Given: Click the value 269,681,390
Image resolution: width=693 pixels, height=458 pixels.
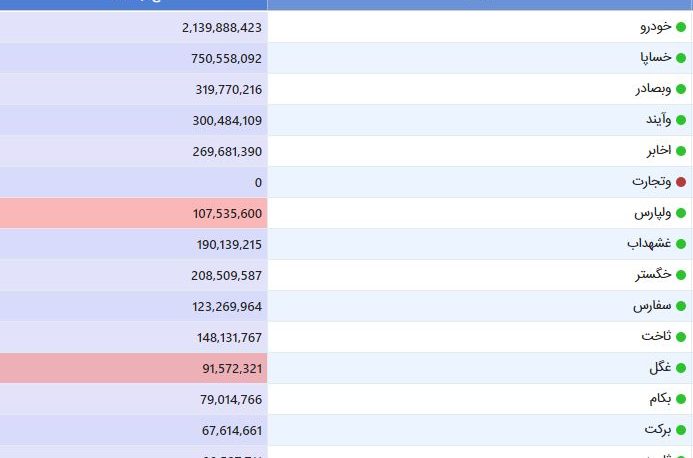Looking at the screenshot, I should tap(227, 152).
